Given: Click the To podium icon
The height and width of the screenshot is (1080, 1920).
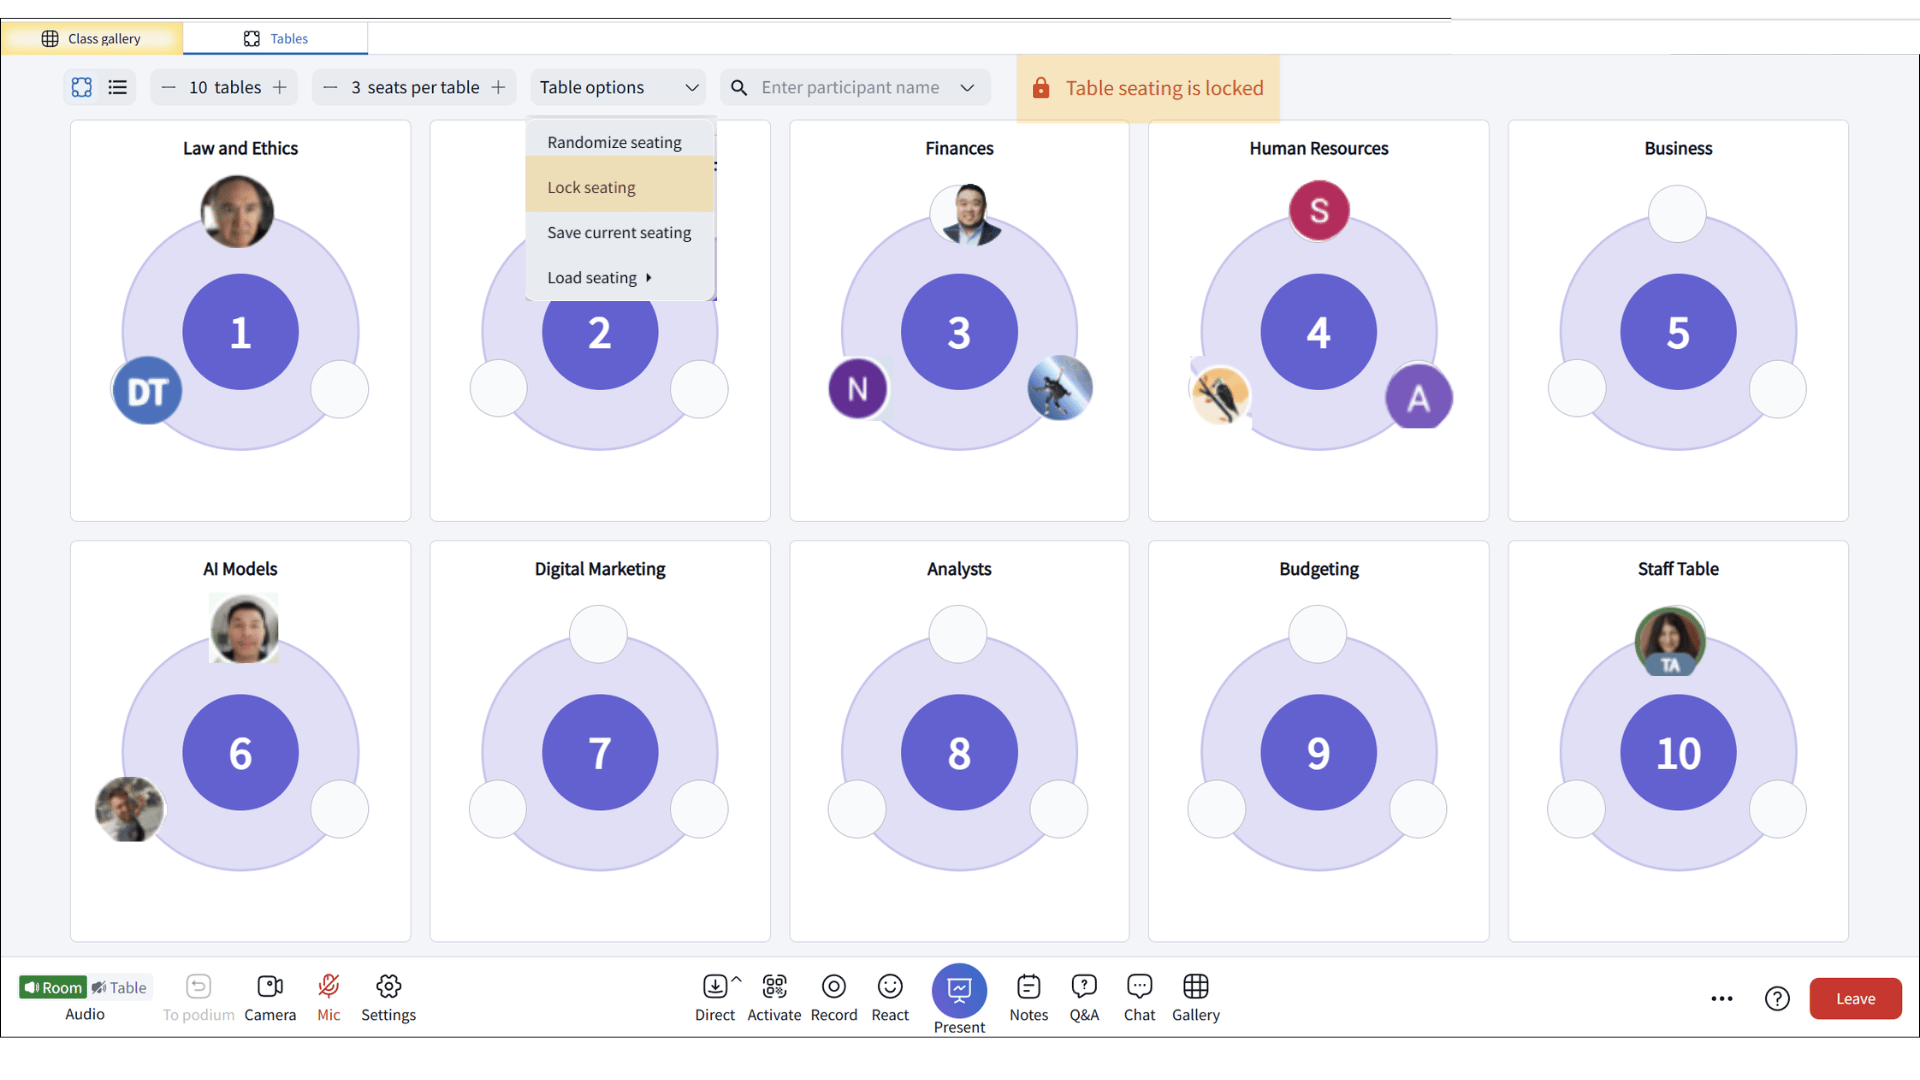Looking at the screenshot, I should (x=198, y=986).
